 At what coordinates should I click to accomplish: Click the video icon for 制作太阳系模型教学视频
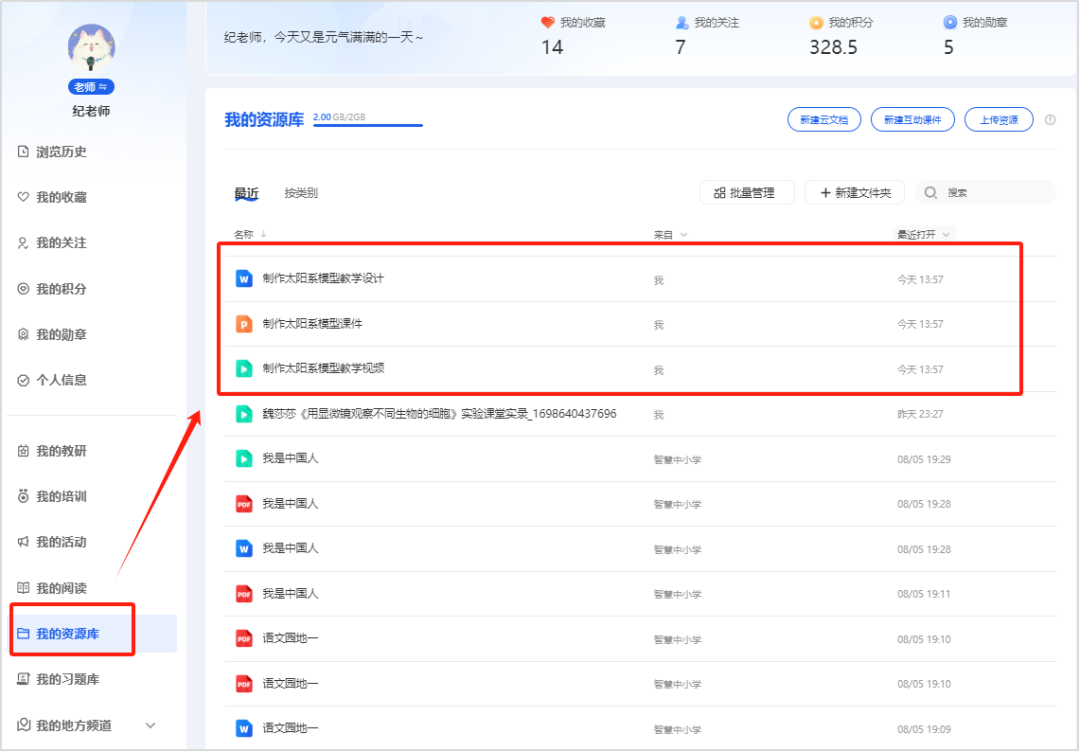(244, 368)
